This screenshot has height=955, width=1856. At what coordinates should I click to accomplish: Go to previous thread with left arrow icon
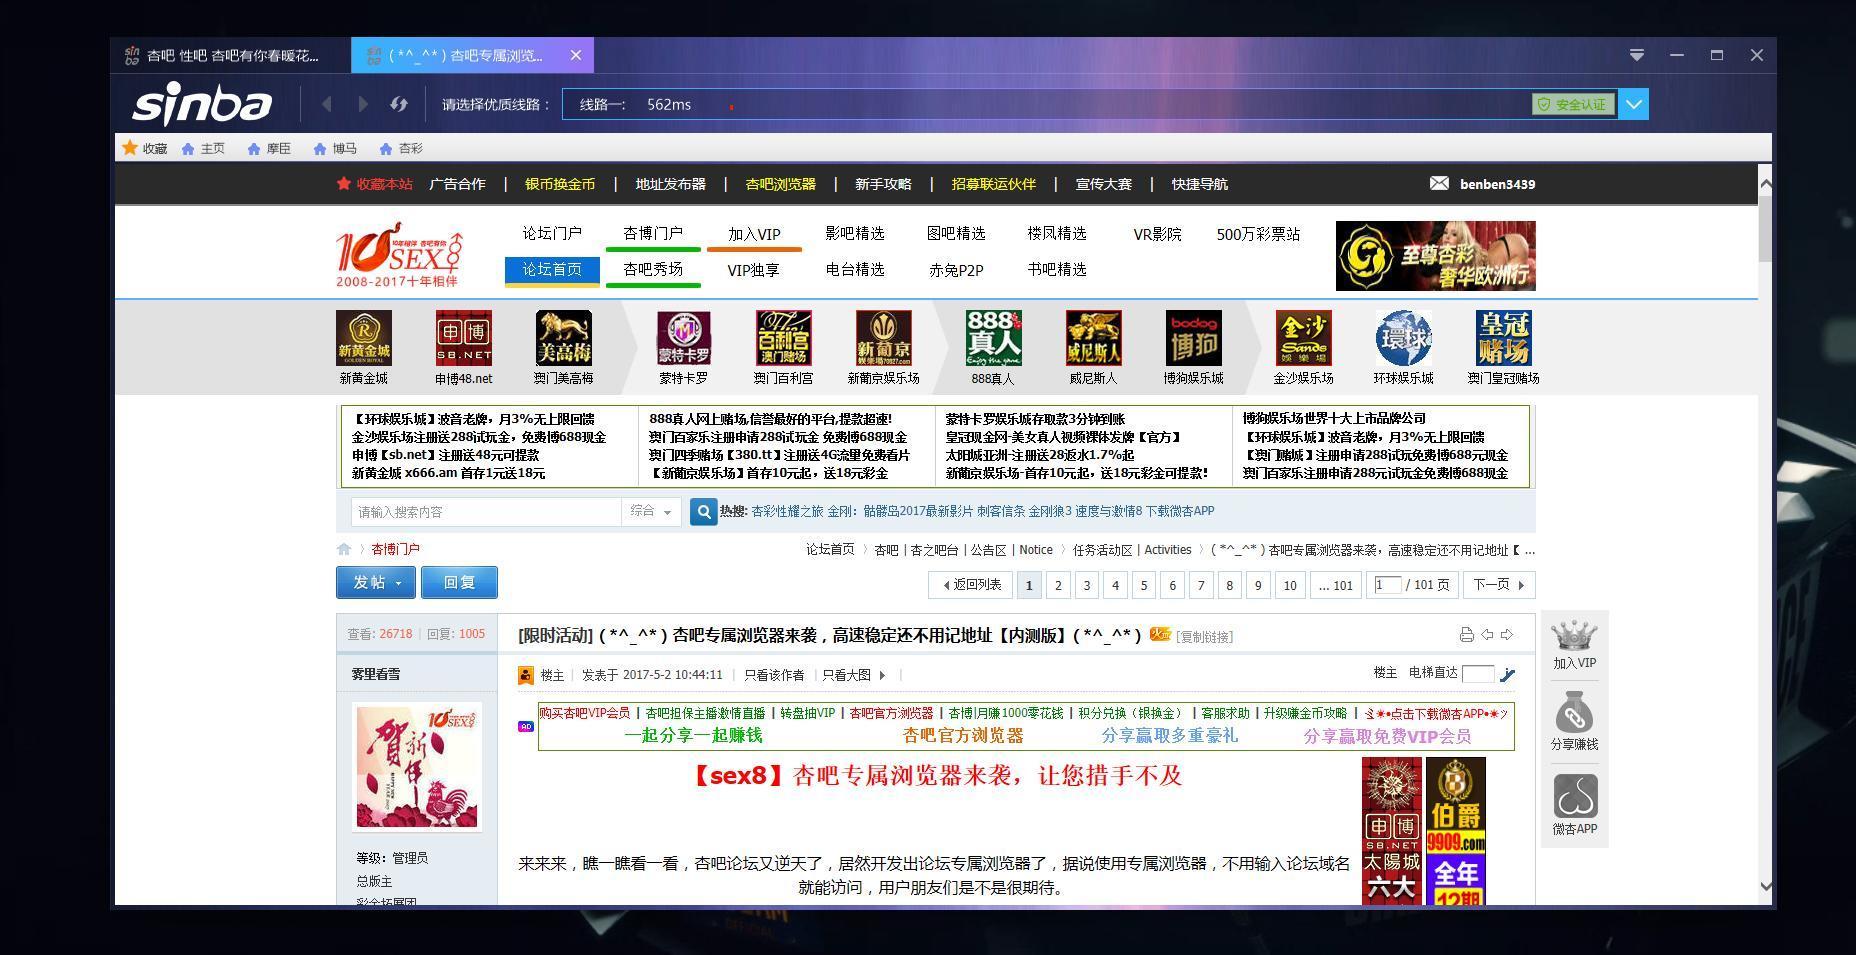(1487, 634)
